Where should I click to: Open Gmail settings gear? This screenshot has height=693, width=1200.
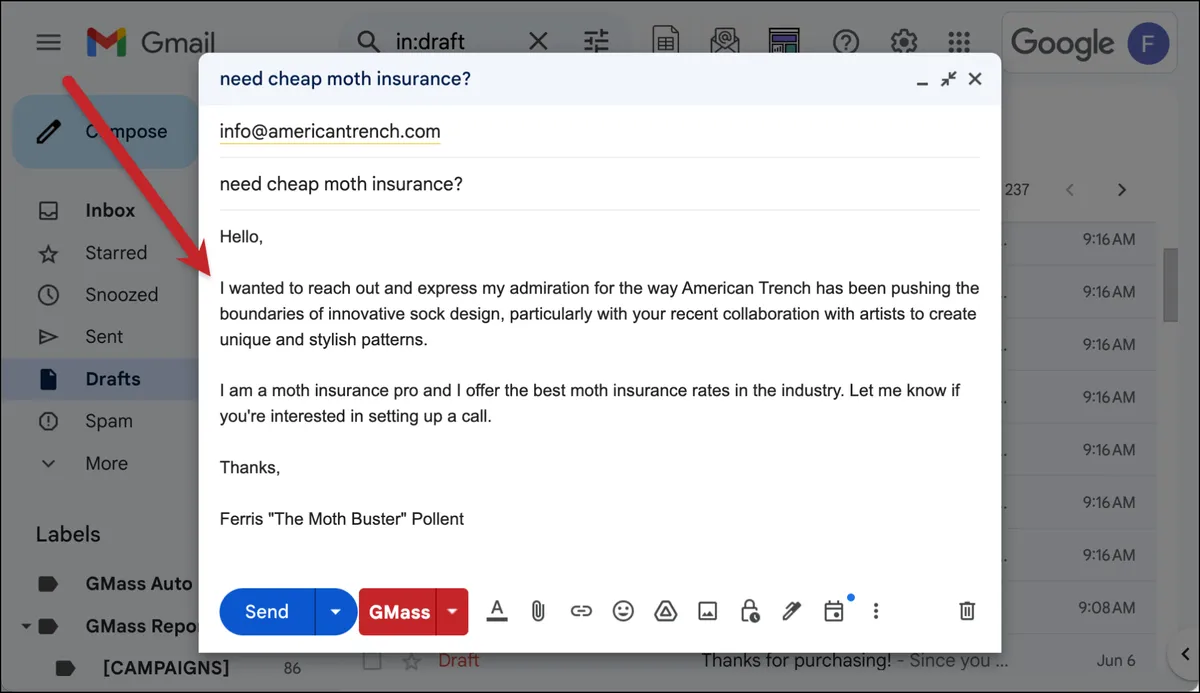pos(904,42)
